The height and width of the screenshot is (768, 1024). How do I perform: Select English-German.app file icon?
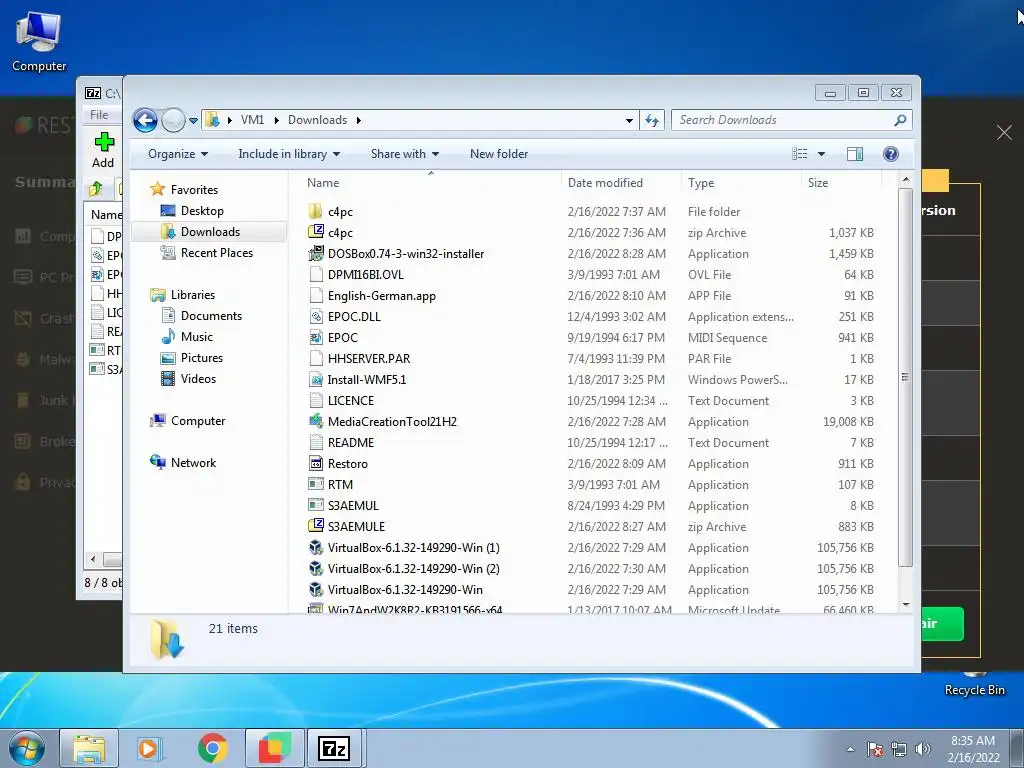[315, 295]
